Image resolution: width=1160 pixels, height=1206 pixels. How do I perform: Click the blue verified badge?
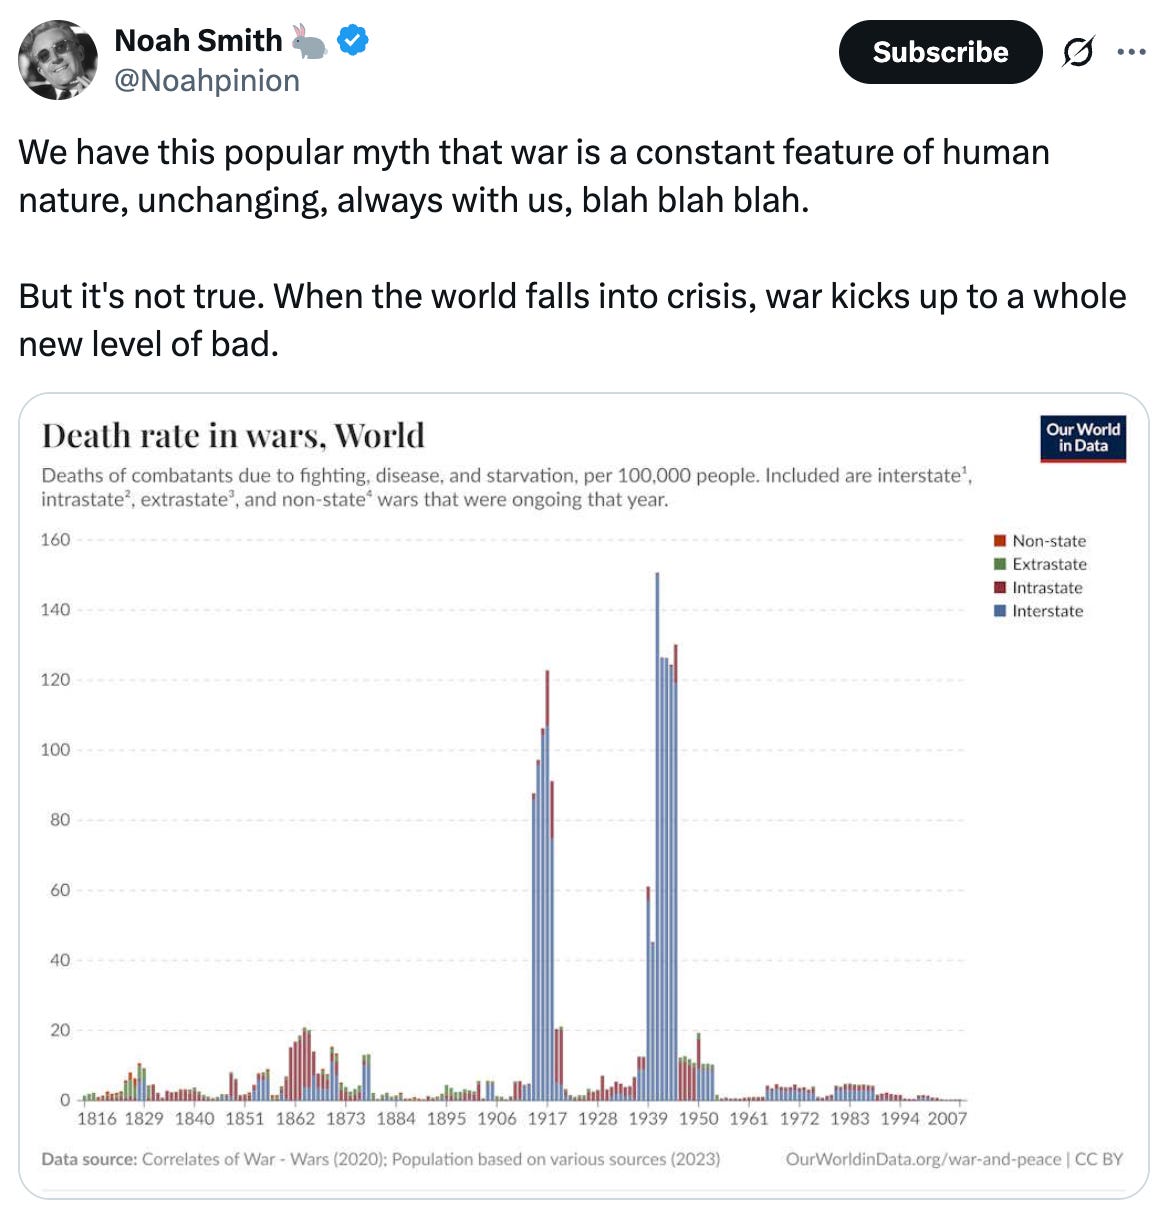(x=352, y=40)
